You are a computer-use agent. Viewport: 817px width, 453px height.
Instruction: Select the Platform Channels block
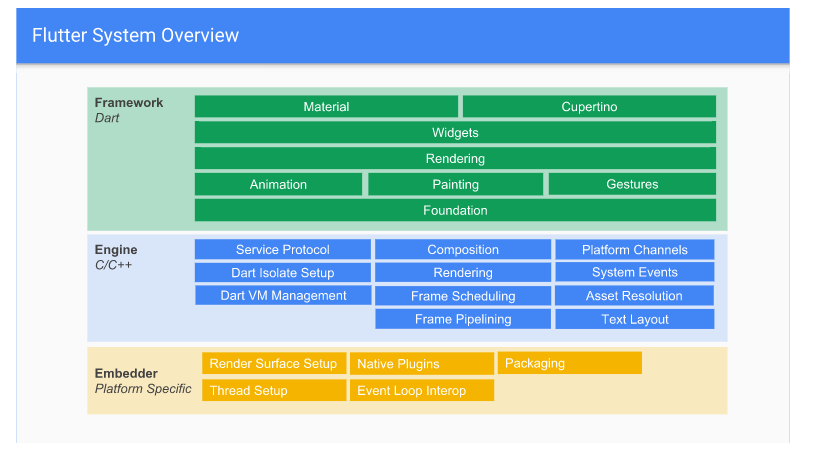pyautogui.click(x=635, y=250)
